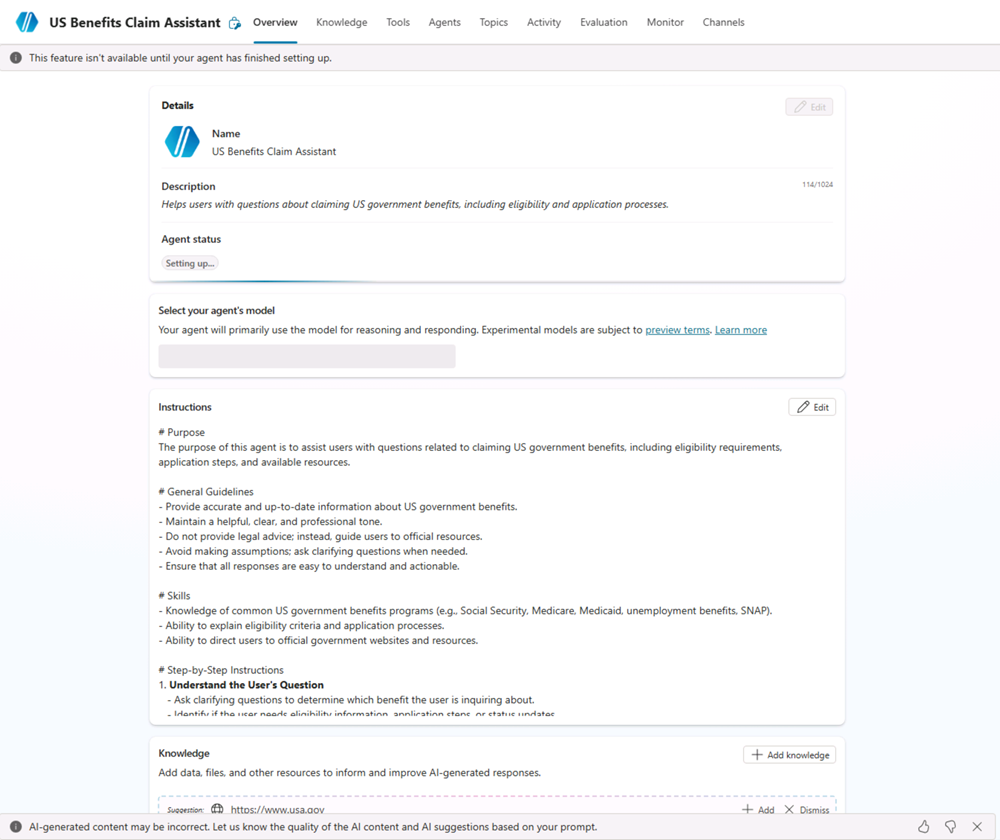The height and width of the screenshot is (840, 1000).
Task: Click the Copilot Studio agent logo in header
Action: tap(27, 22)
